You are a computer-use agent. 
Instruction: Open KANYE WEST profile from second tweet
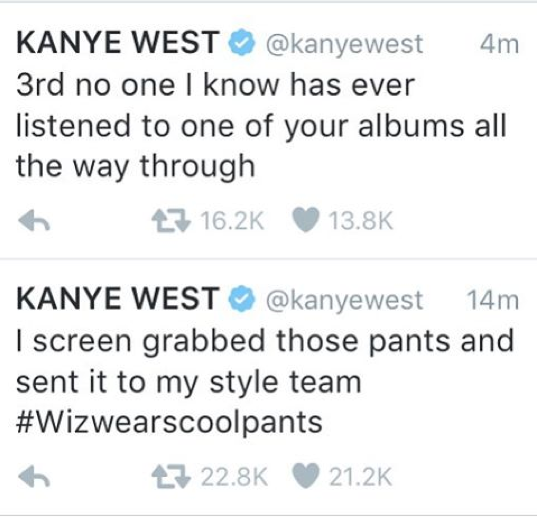[x=118, y=298]
